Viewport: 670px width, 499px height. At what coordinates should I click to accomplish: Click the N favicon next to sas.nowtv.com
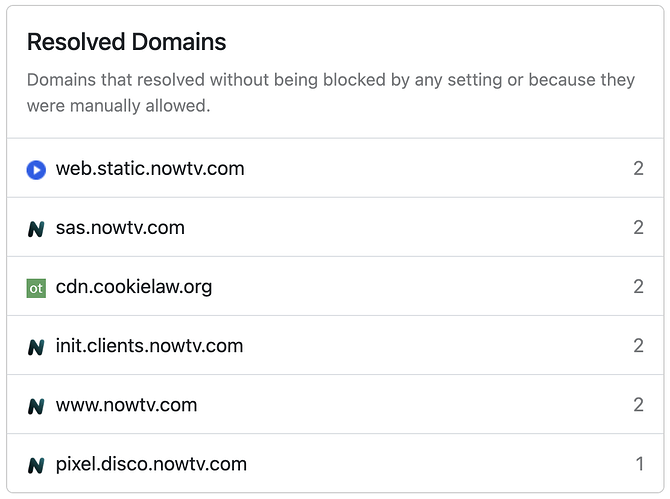[x=36, y=228]
